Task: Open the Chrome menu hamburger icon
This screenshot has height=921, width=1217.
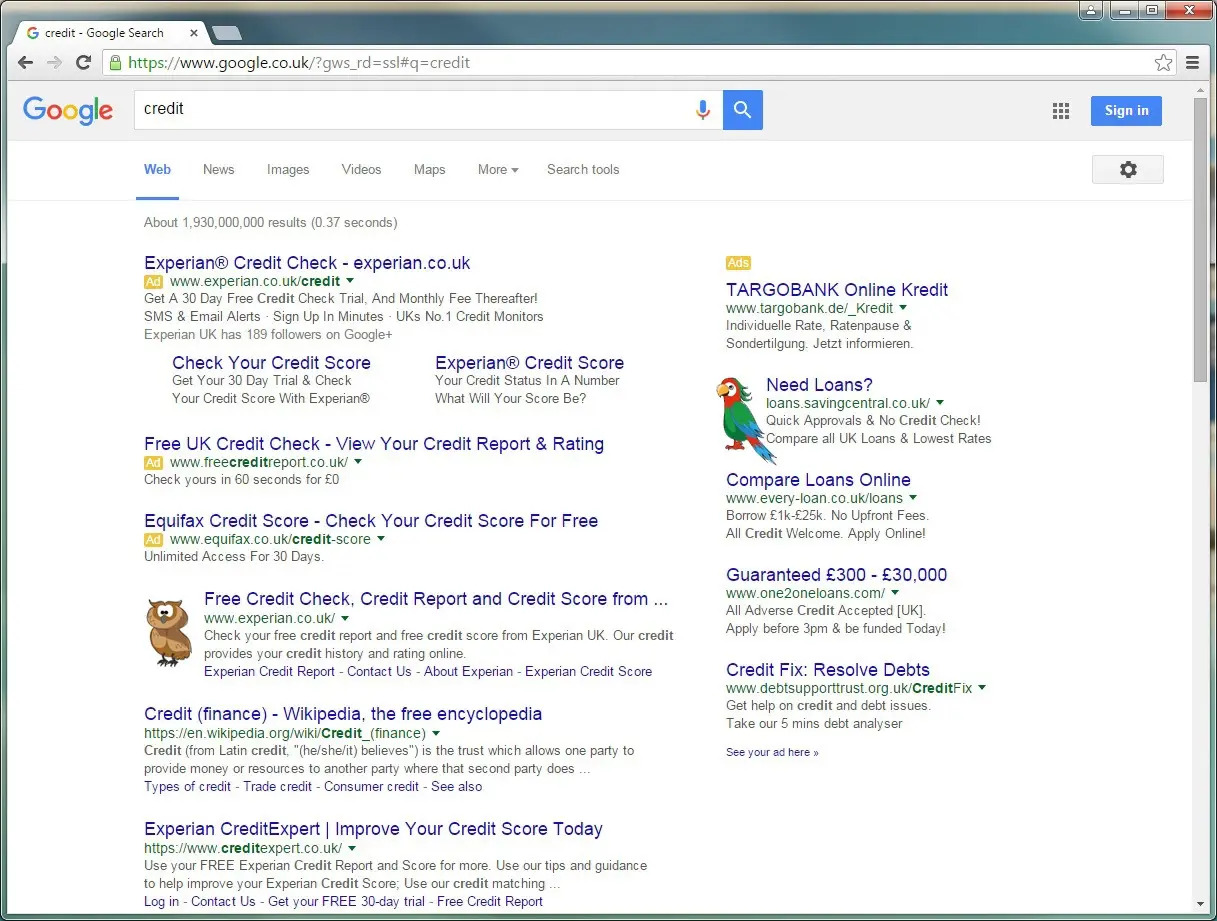Action: click(1192, 62)
